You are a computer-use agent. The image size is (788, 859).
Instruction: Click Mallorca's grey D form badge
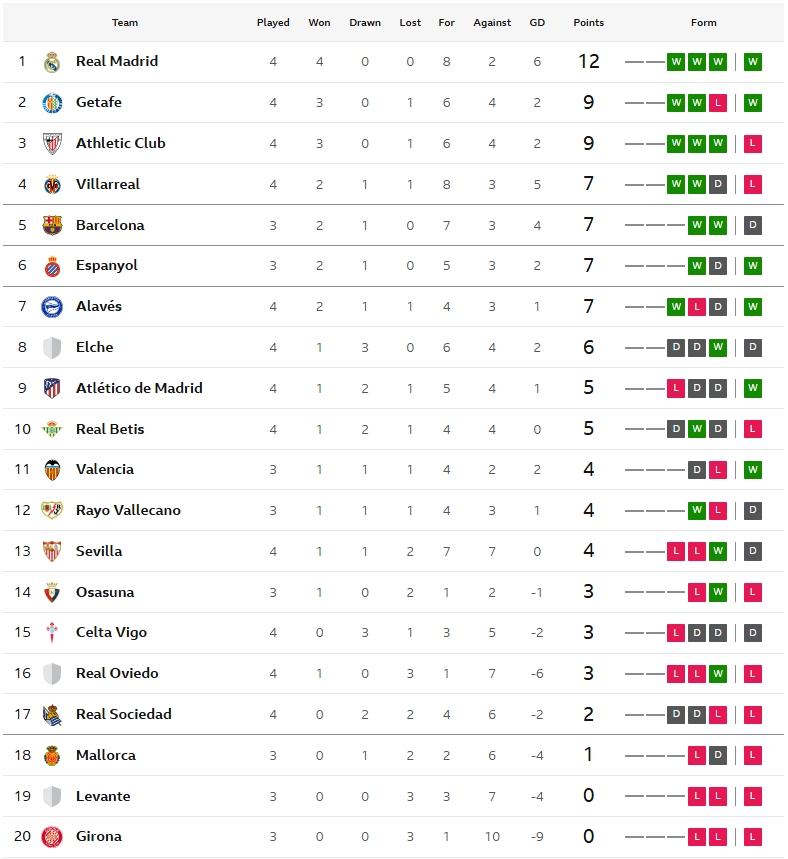718,755
